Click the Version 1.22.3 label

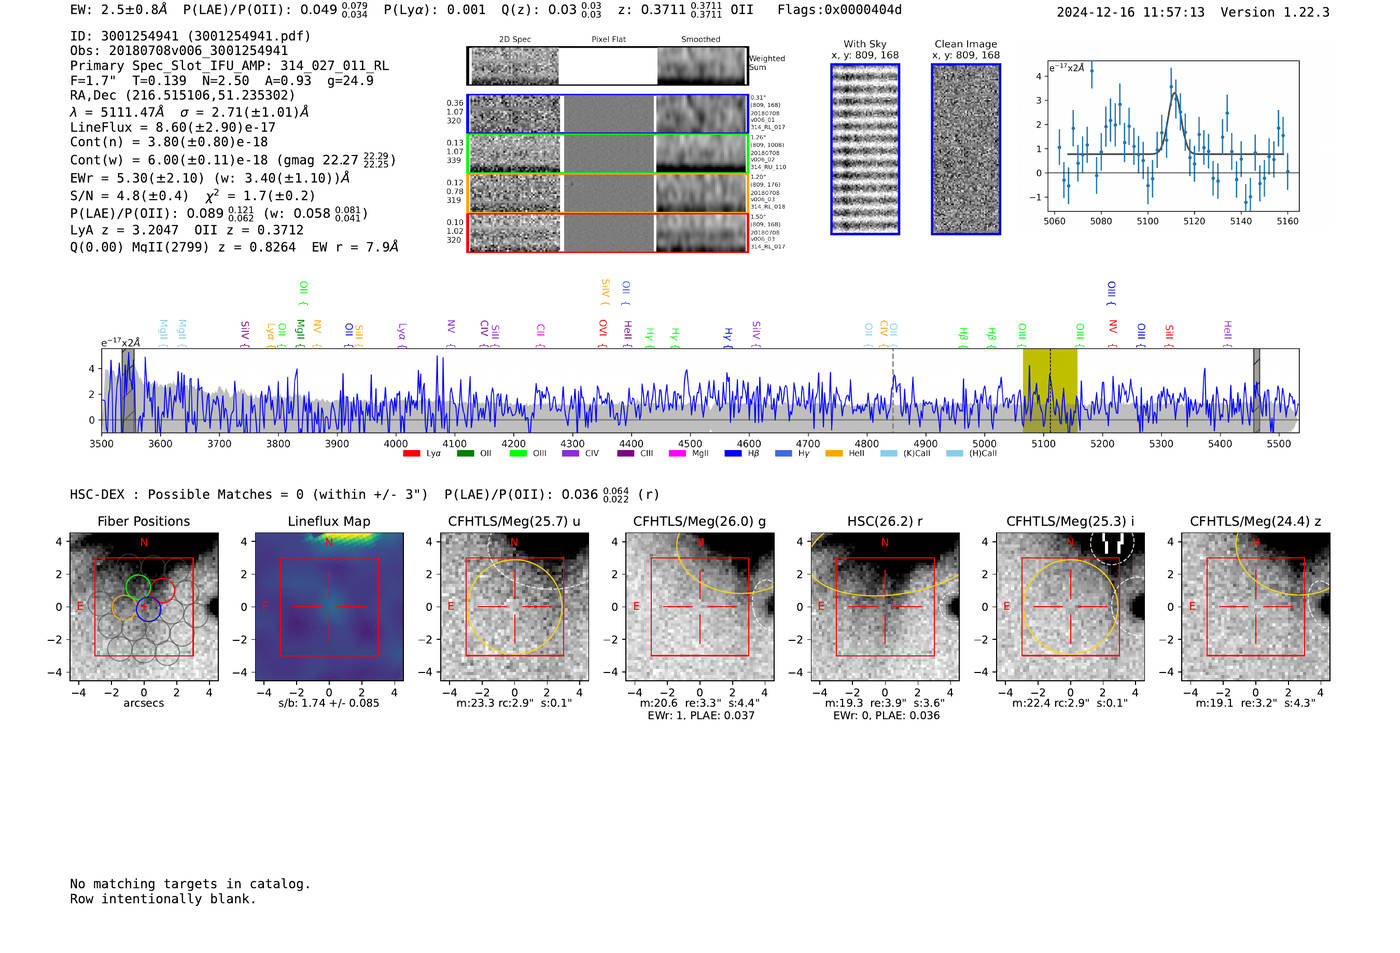coord(1275,12)
